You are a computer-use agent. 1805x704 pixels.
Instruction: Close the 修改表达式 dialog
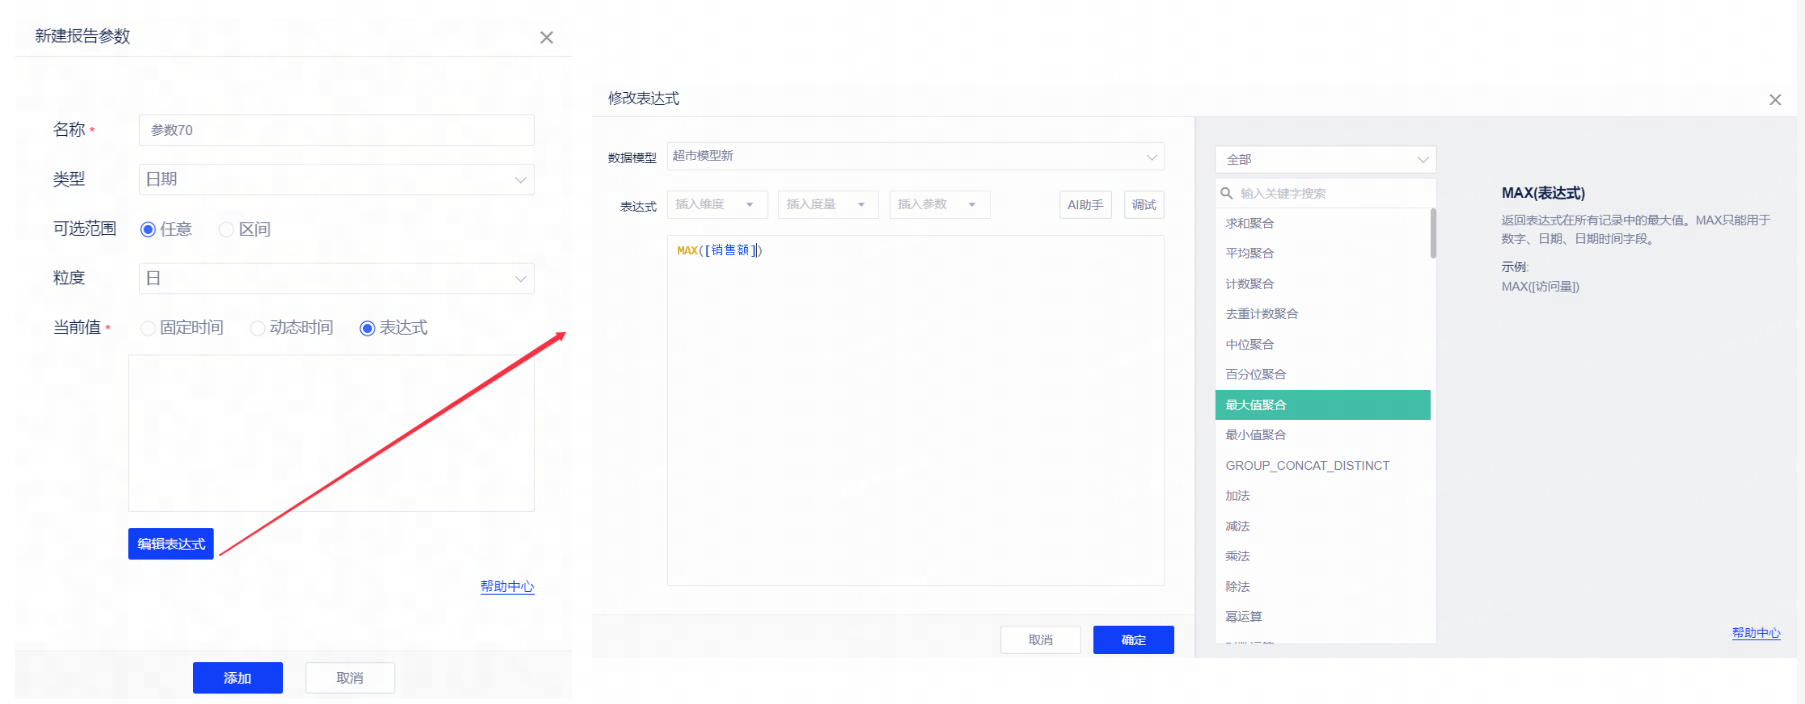coord(1775,100)
